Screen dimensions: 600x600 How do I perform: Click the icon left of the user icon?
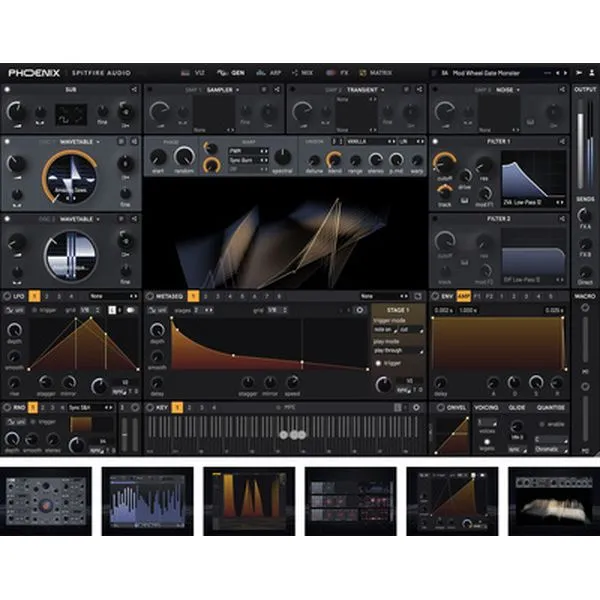point(579,73)
